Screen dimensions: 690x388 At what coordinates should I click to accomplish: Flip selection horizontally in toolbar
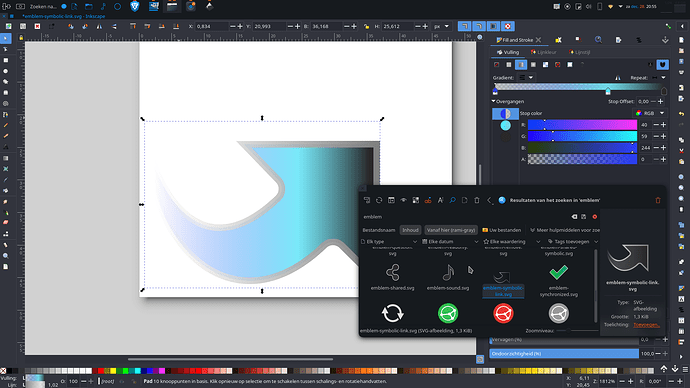pyautogui.click(x=99, y=26)
